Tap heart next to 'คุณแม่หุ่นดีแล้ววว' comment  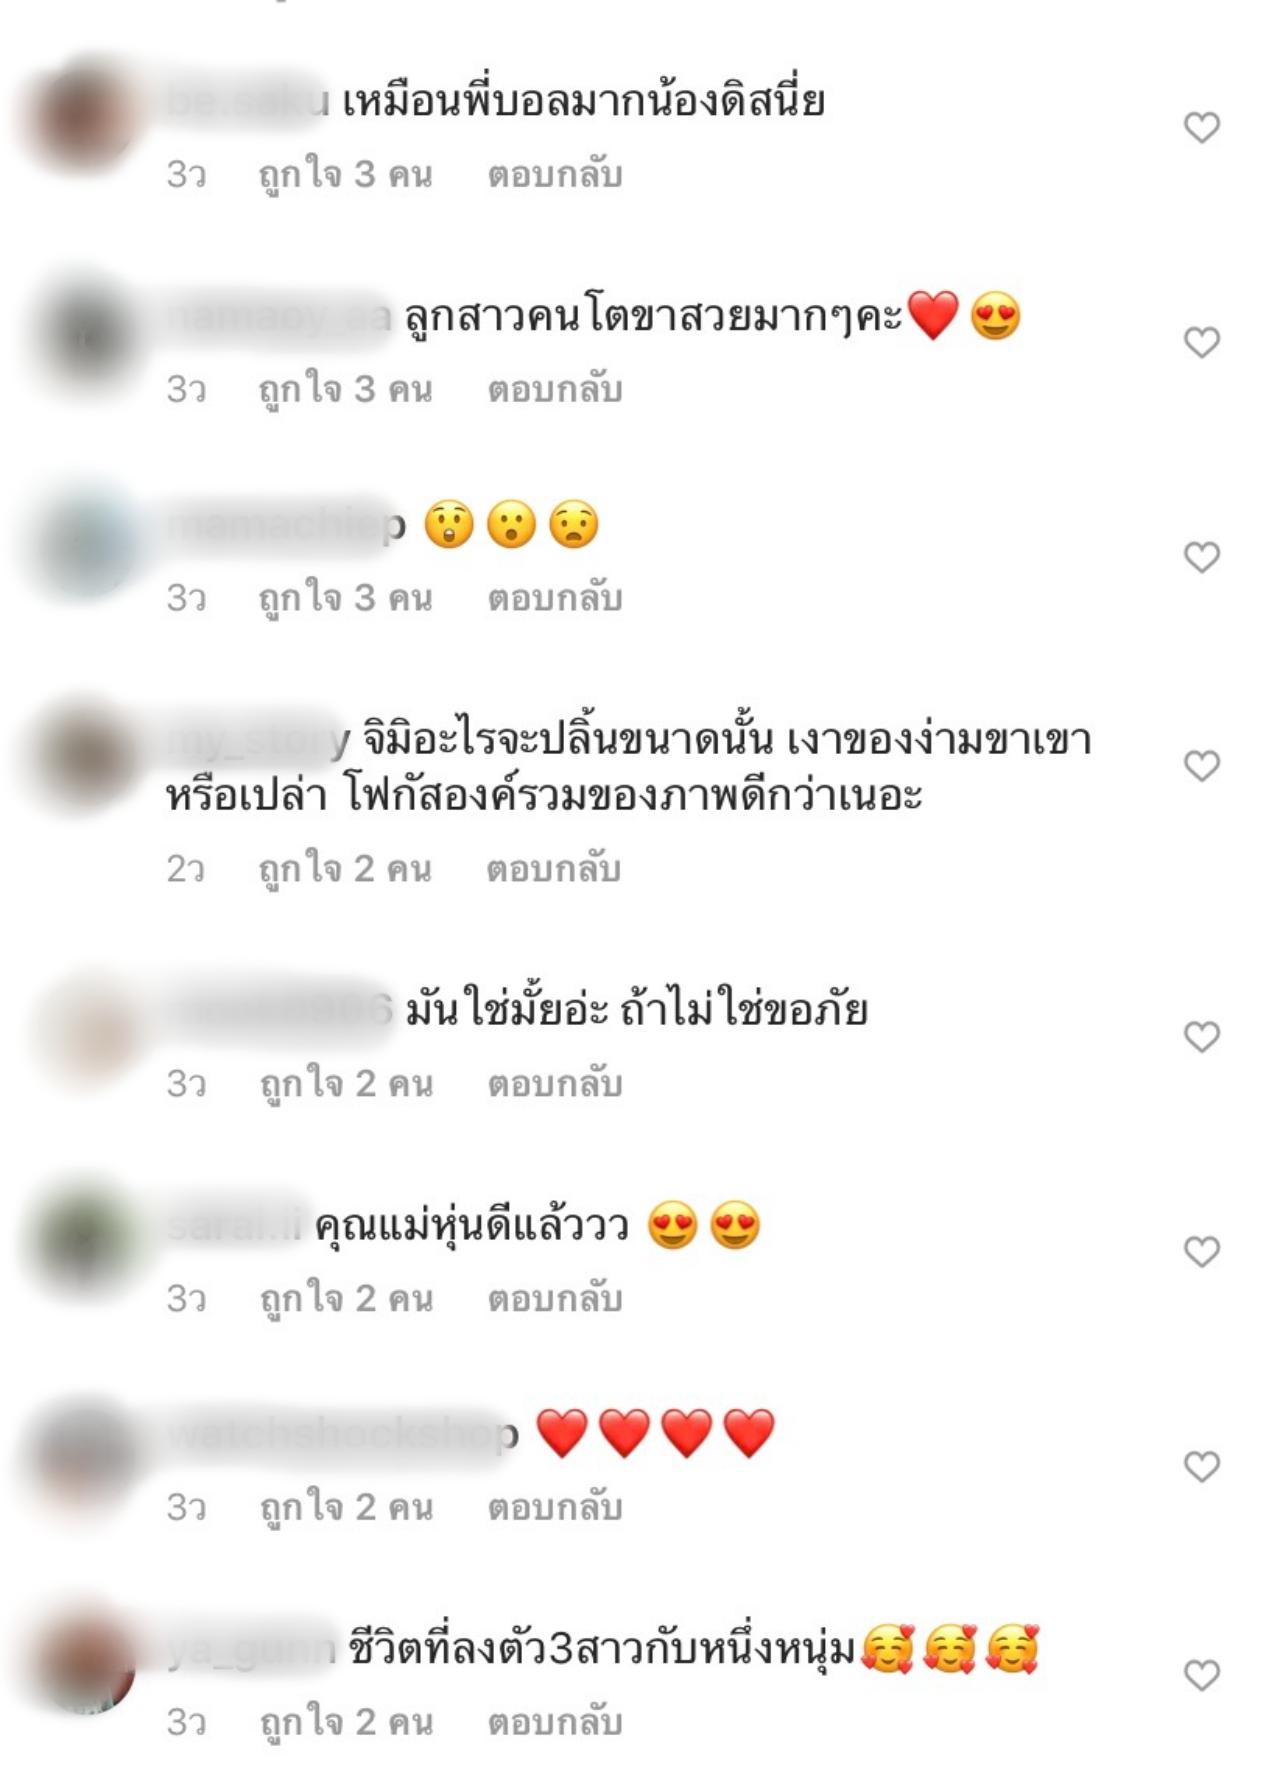tap(1201, 1251)
